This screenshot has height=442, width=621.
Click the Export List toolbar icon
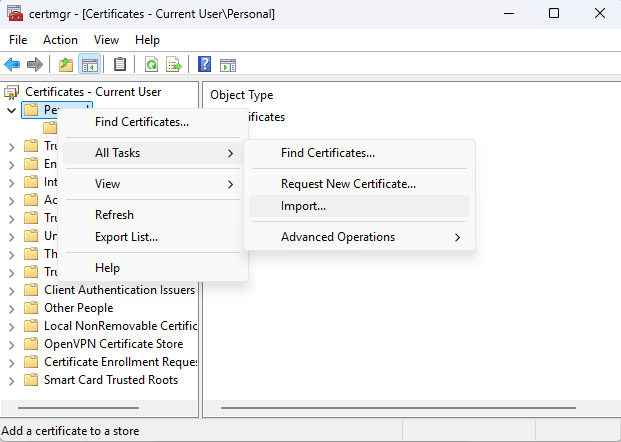click(174, 64)
